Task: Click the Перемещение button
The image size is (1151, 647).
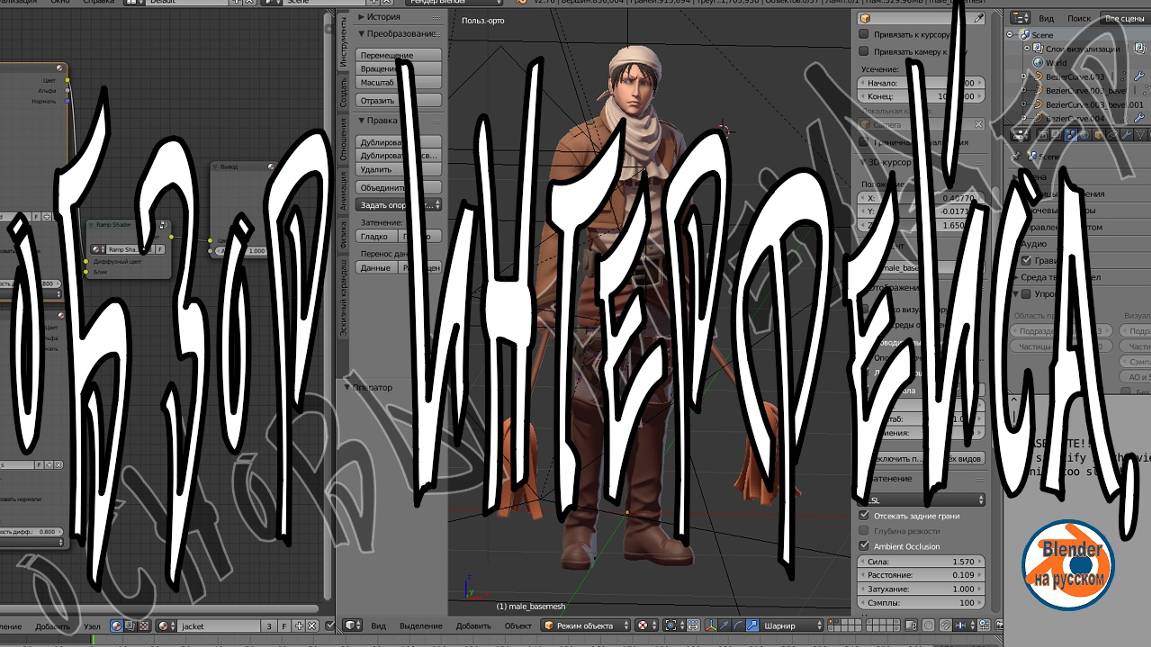Action: coord(398,55)
